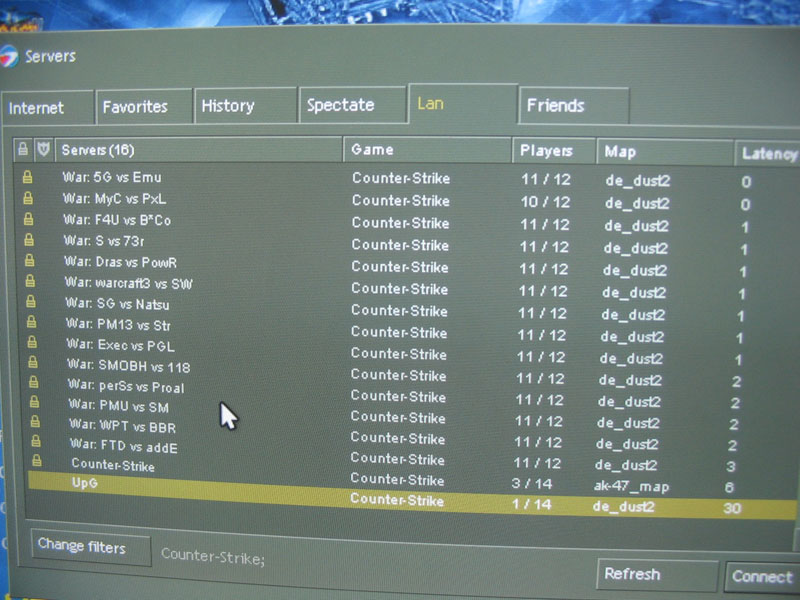
Task: Click the lock icon for War: warcraft3 vs SW
Action: click(30, 281)
